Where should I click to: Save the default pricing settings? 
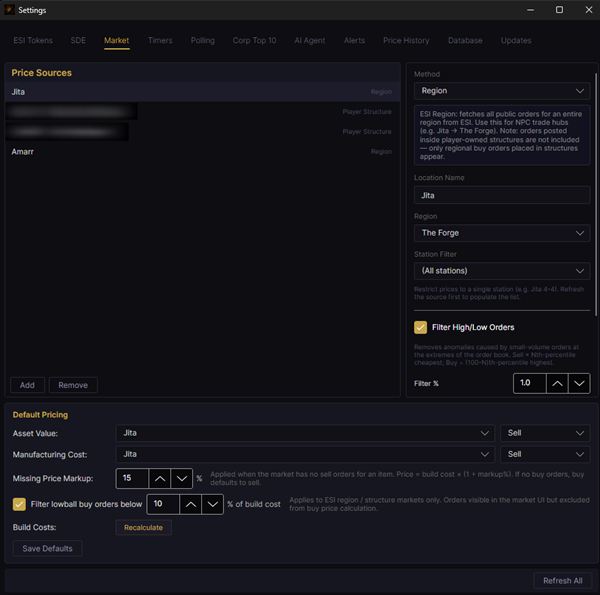47,549
